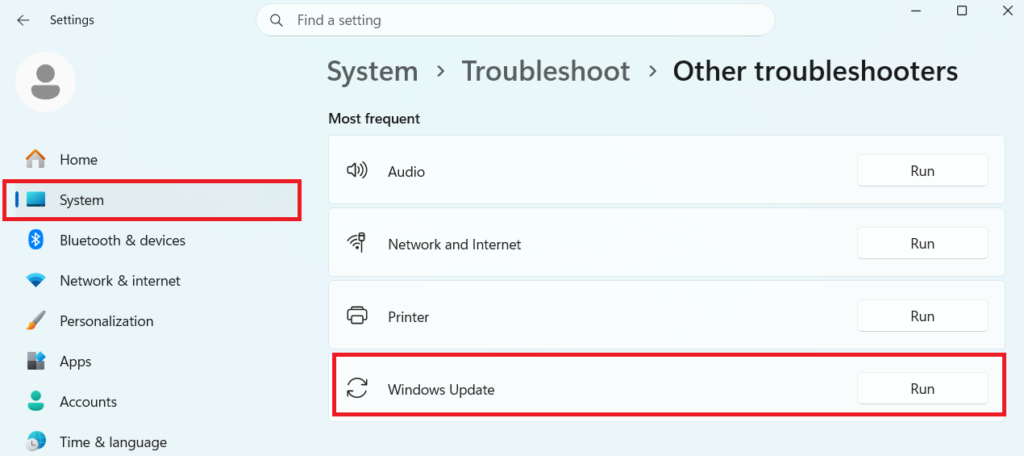Image resolution: width=1024 pixels, height=456 pixels.
Task: Click the user profile avatar
Action: coord(46,82)
